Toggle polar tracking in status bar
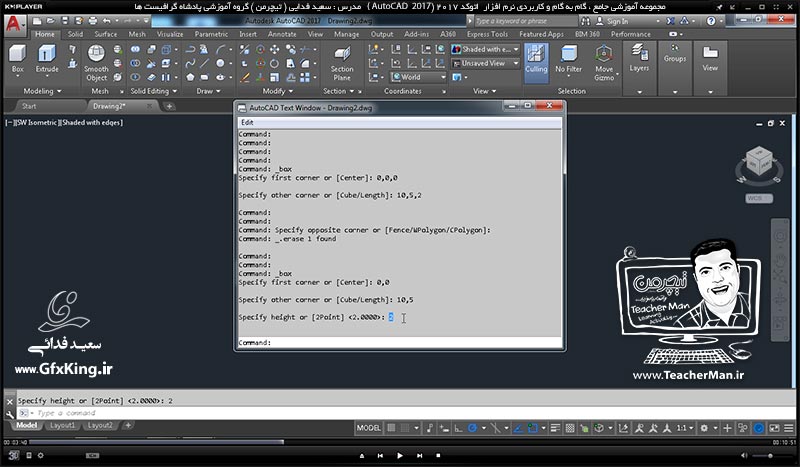 472,428
